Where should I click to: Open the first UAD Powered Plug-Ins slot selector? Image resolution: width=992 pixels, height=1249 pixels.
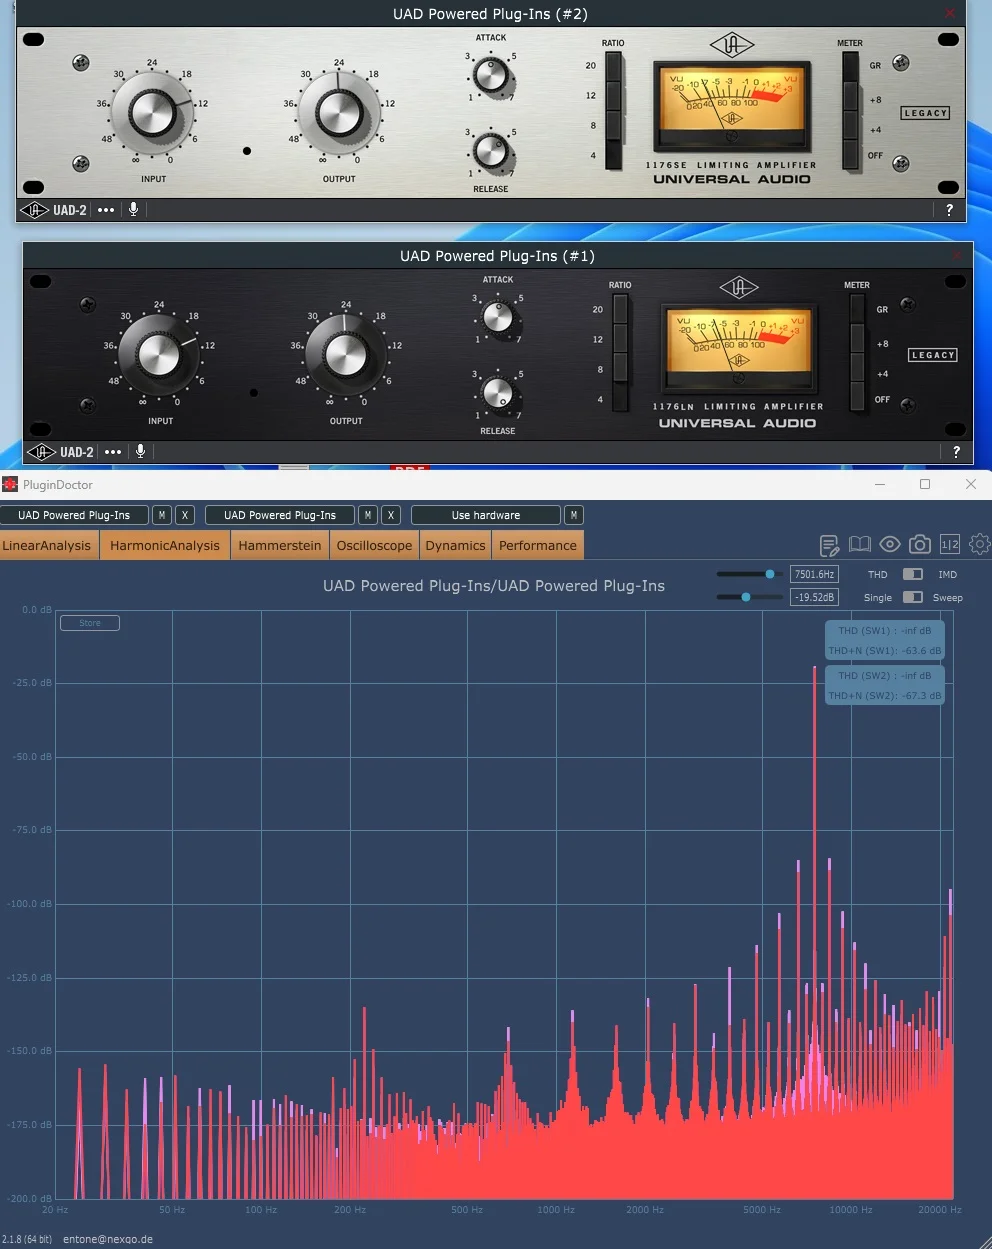74,515
